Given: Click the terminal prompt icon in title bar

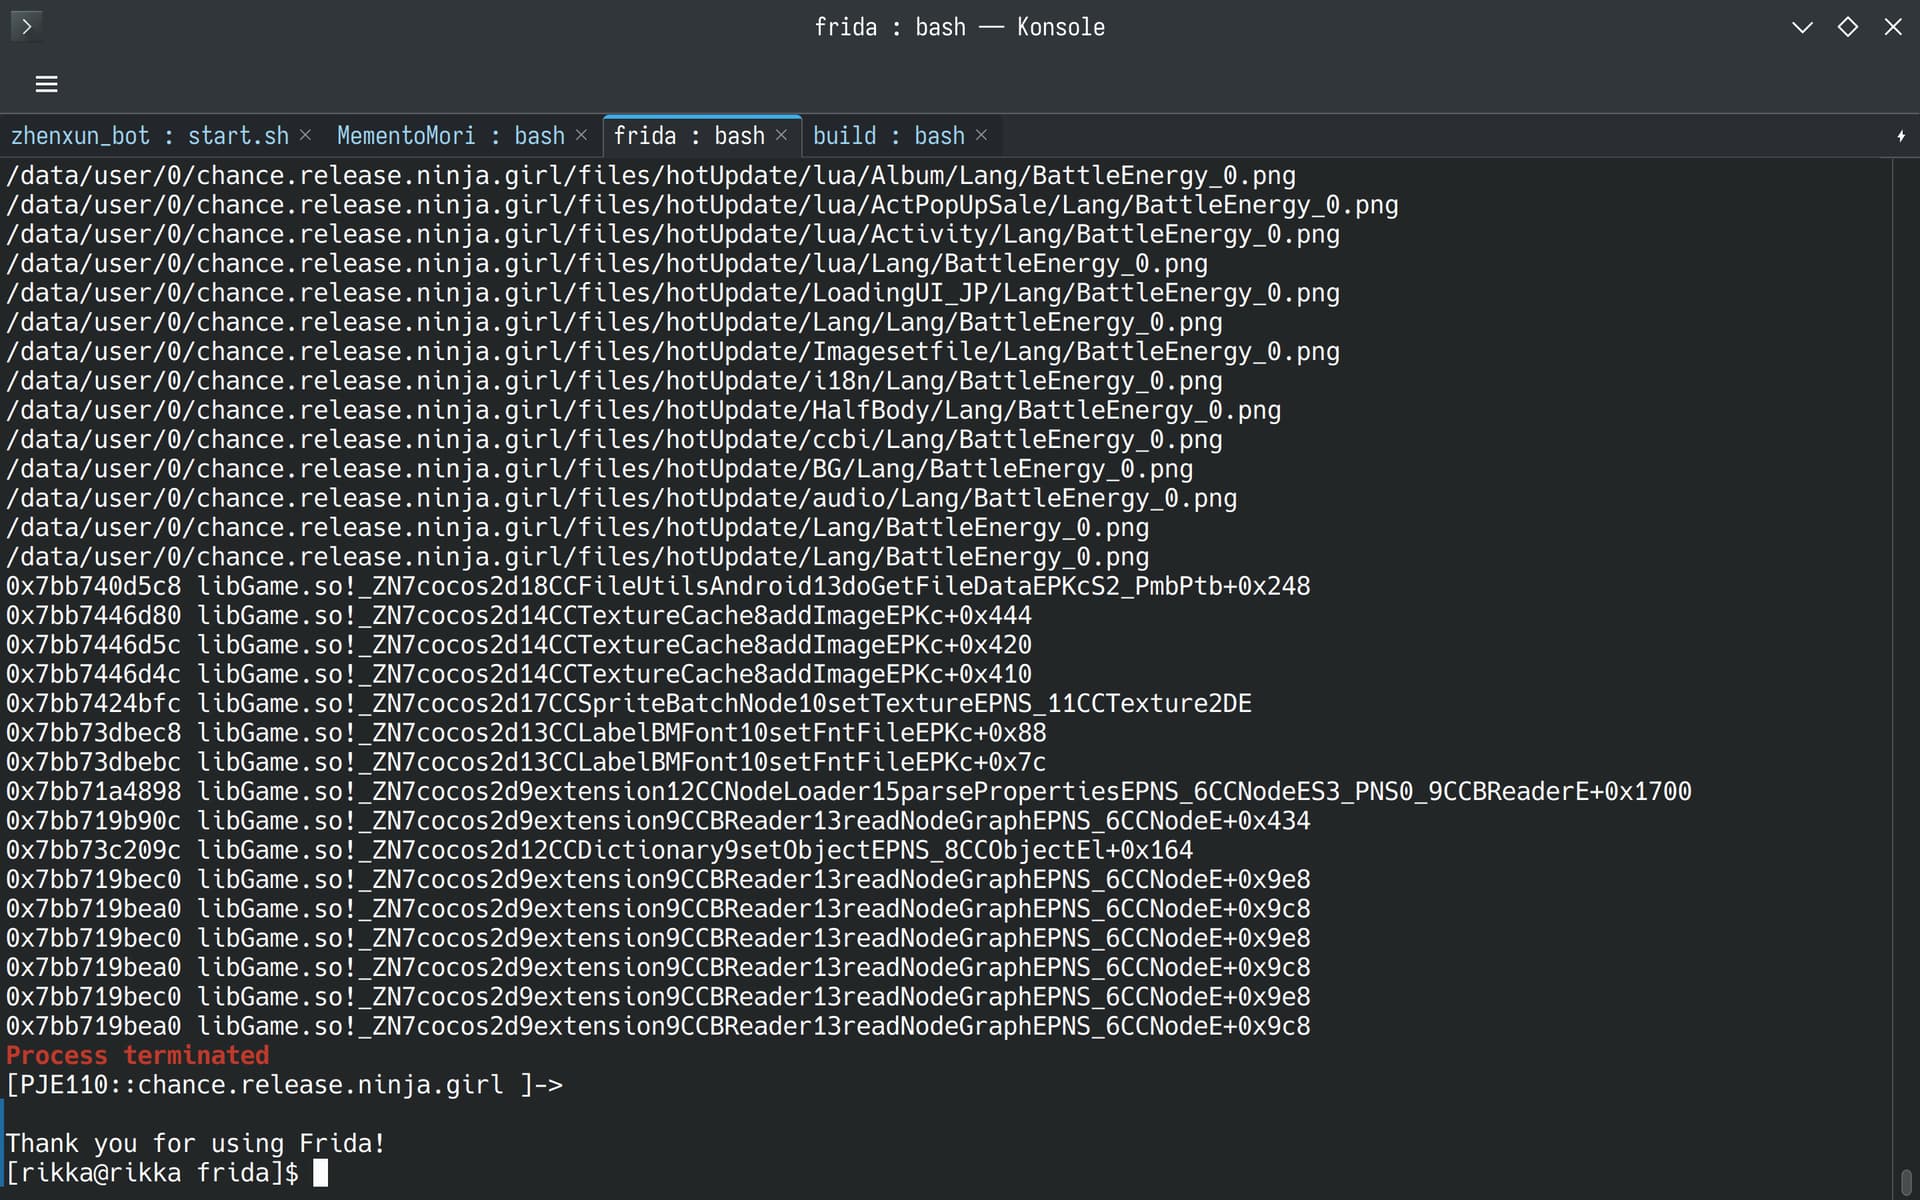Looking at the screenshot, I should click(27, 26).
